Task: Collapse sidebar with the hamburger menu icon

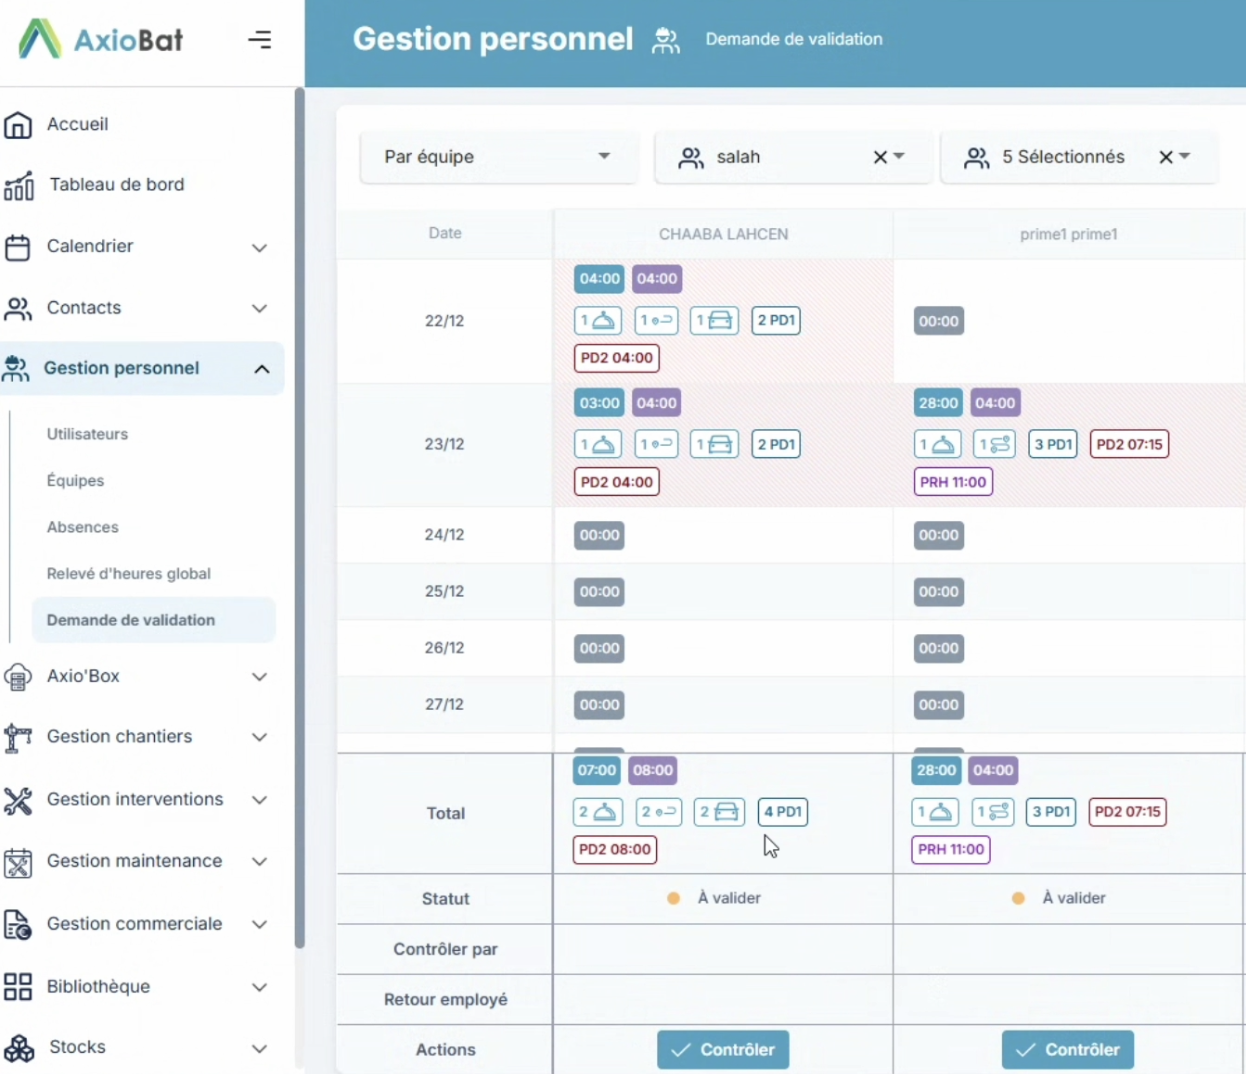Action: [260, 40]
